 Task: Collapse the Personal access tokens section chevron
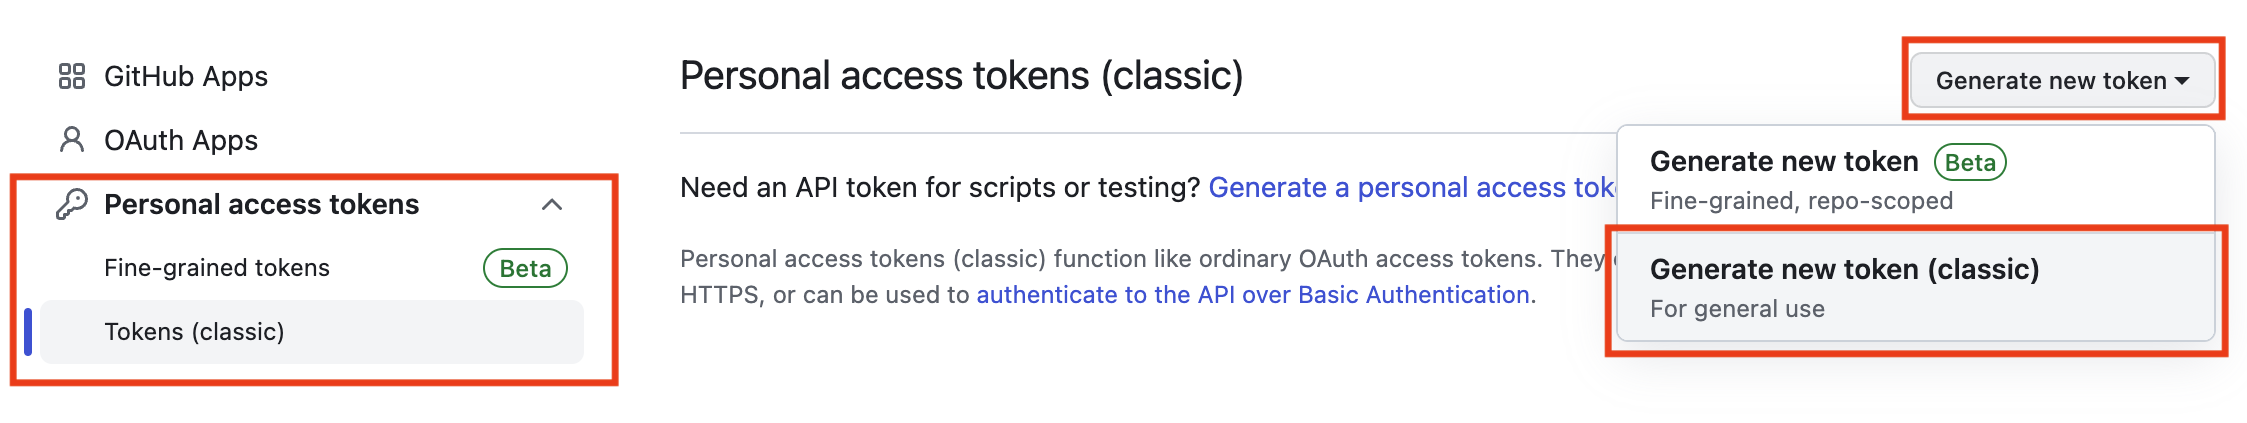click(552, 204)
